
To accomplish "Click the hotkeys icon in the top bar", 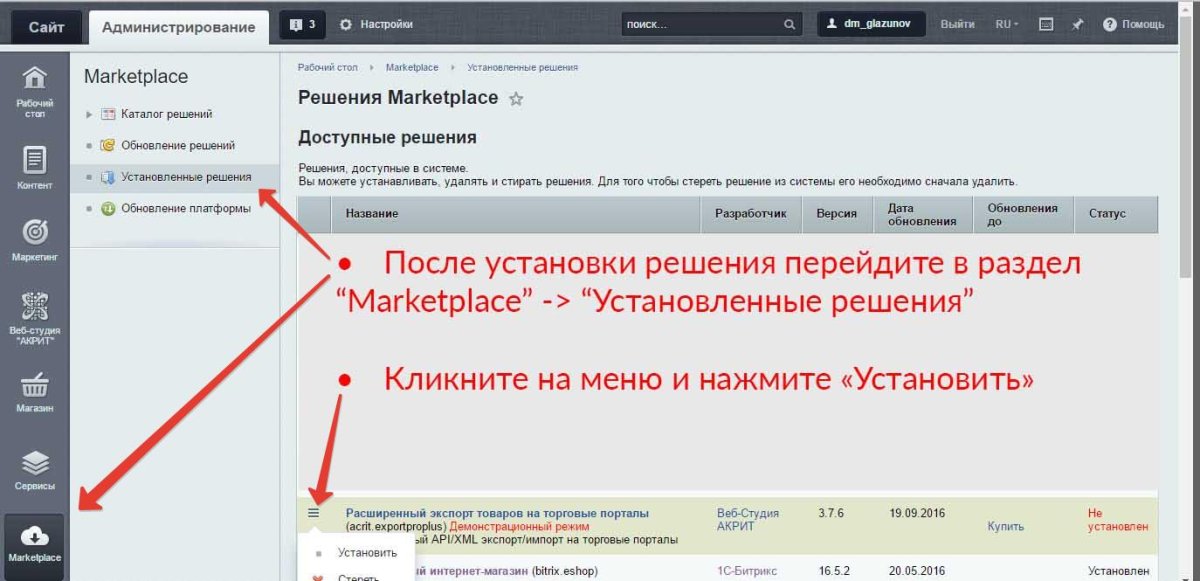I will [1046, 22].
